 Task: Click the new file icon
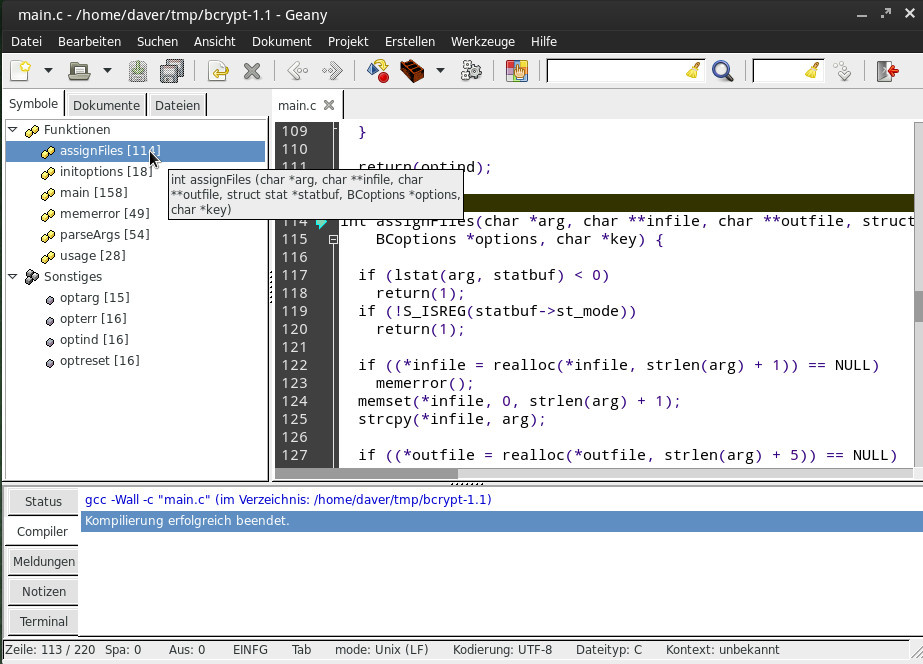pyautogui.click(x=21, y=71)
